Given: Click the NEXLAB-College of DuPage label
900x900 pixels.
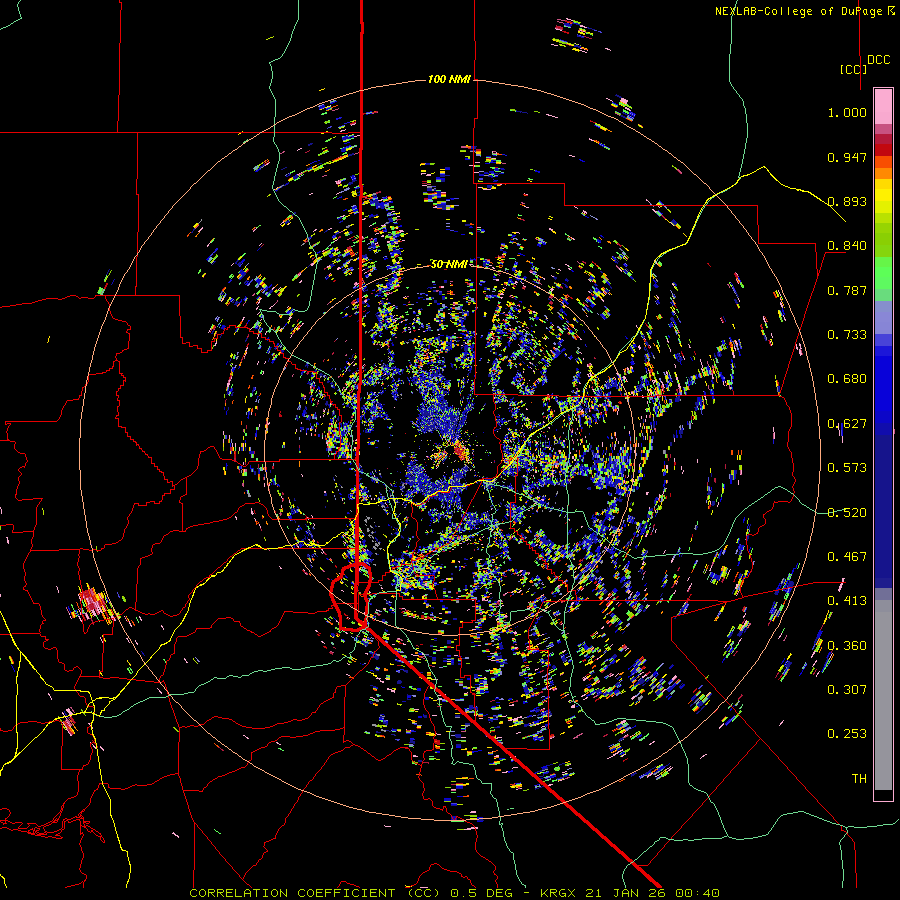Looking at the screenshot, I should click(804, 11).
